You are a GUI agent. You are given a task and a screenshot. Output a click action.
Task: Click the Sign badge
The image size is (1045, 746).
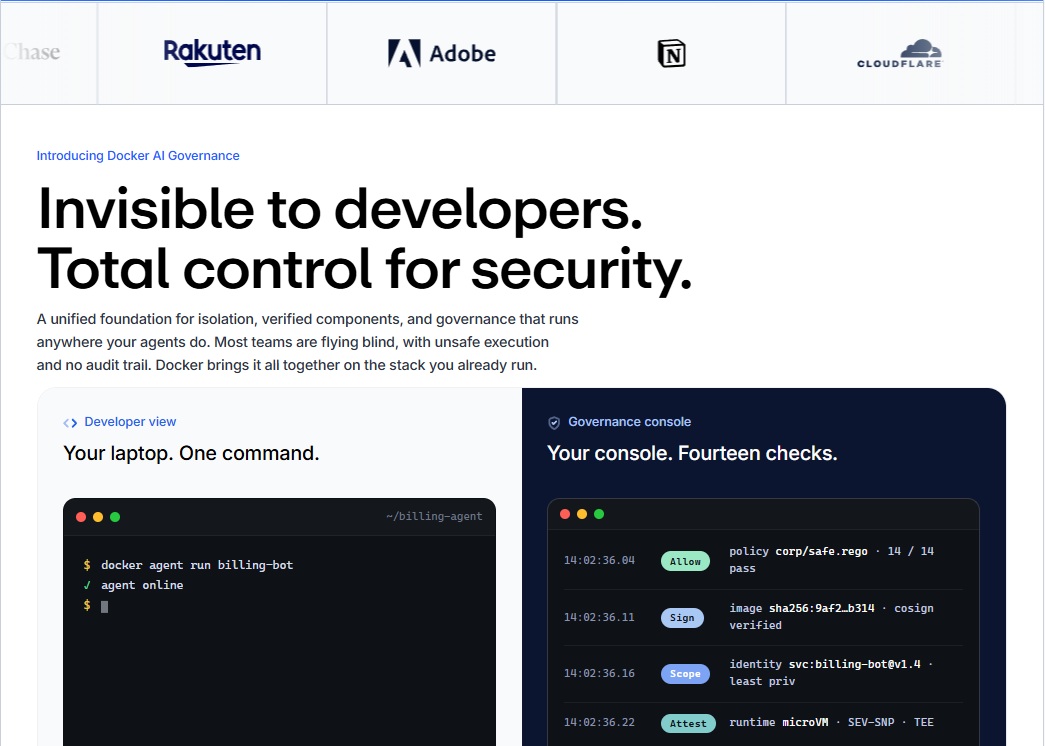[682, 617]
